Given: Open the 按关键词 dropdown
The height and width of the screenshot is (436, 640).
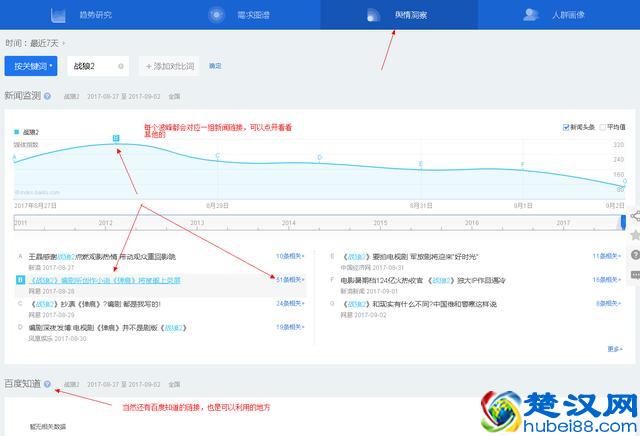Looking at the screenshot, I should 31,66.
